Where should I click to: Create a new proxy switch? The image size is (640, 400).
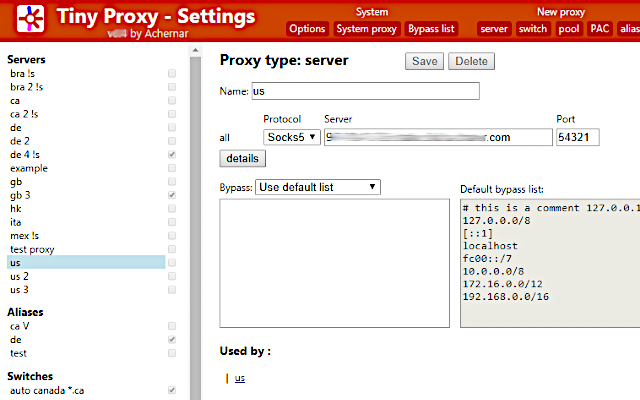(533, 29)
